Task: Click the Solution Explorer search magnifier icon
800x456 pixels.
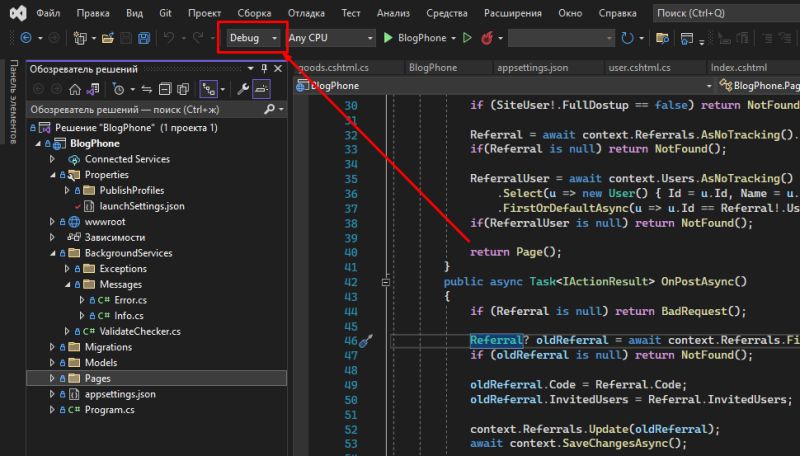Action: click(x=269, y=109)
